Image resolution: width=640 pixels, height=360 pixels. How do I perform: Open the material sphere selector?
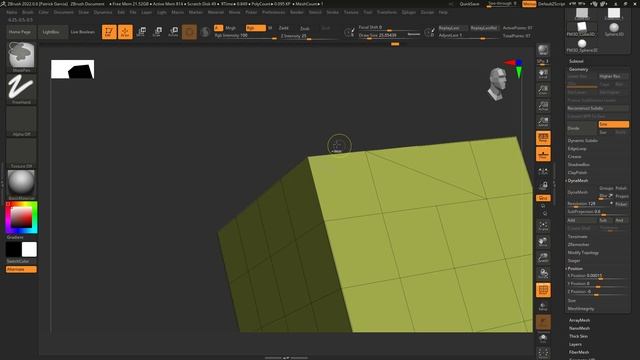click(x=21, y=185)
